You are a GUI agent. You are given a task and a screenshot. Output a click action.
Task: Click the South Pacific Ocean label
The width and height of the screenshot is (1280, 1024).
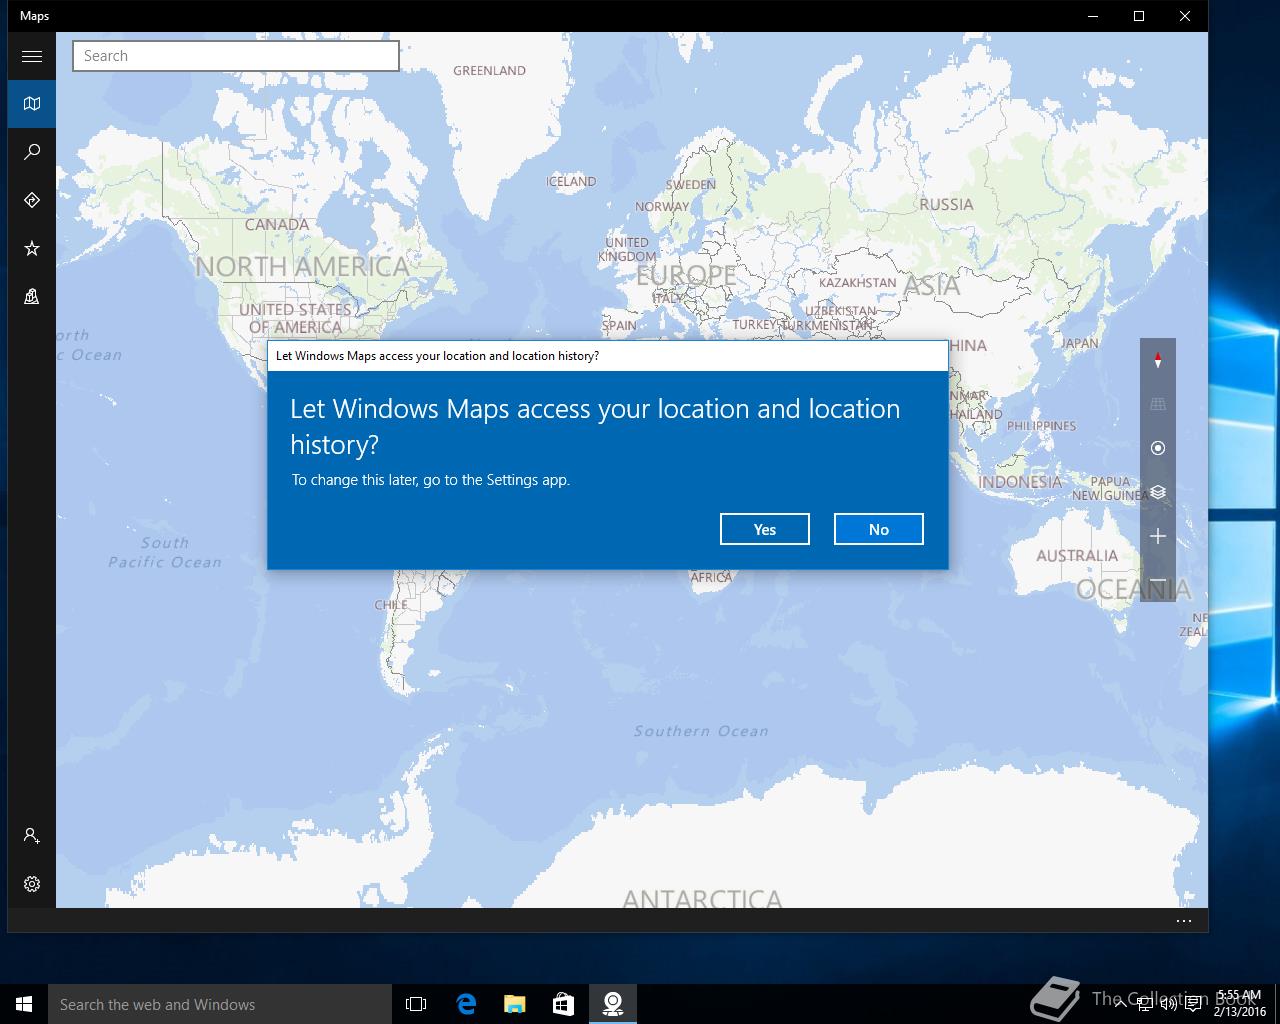coord(165,552)
